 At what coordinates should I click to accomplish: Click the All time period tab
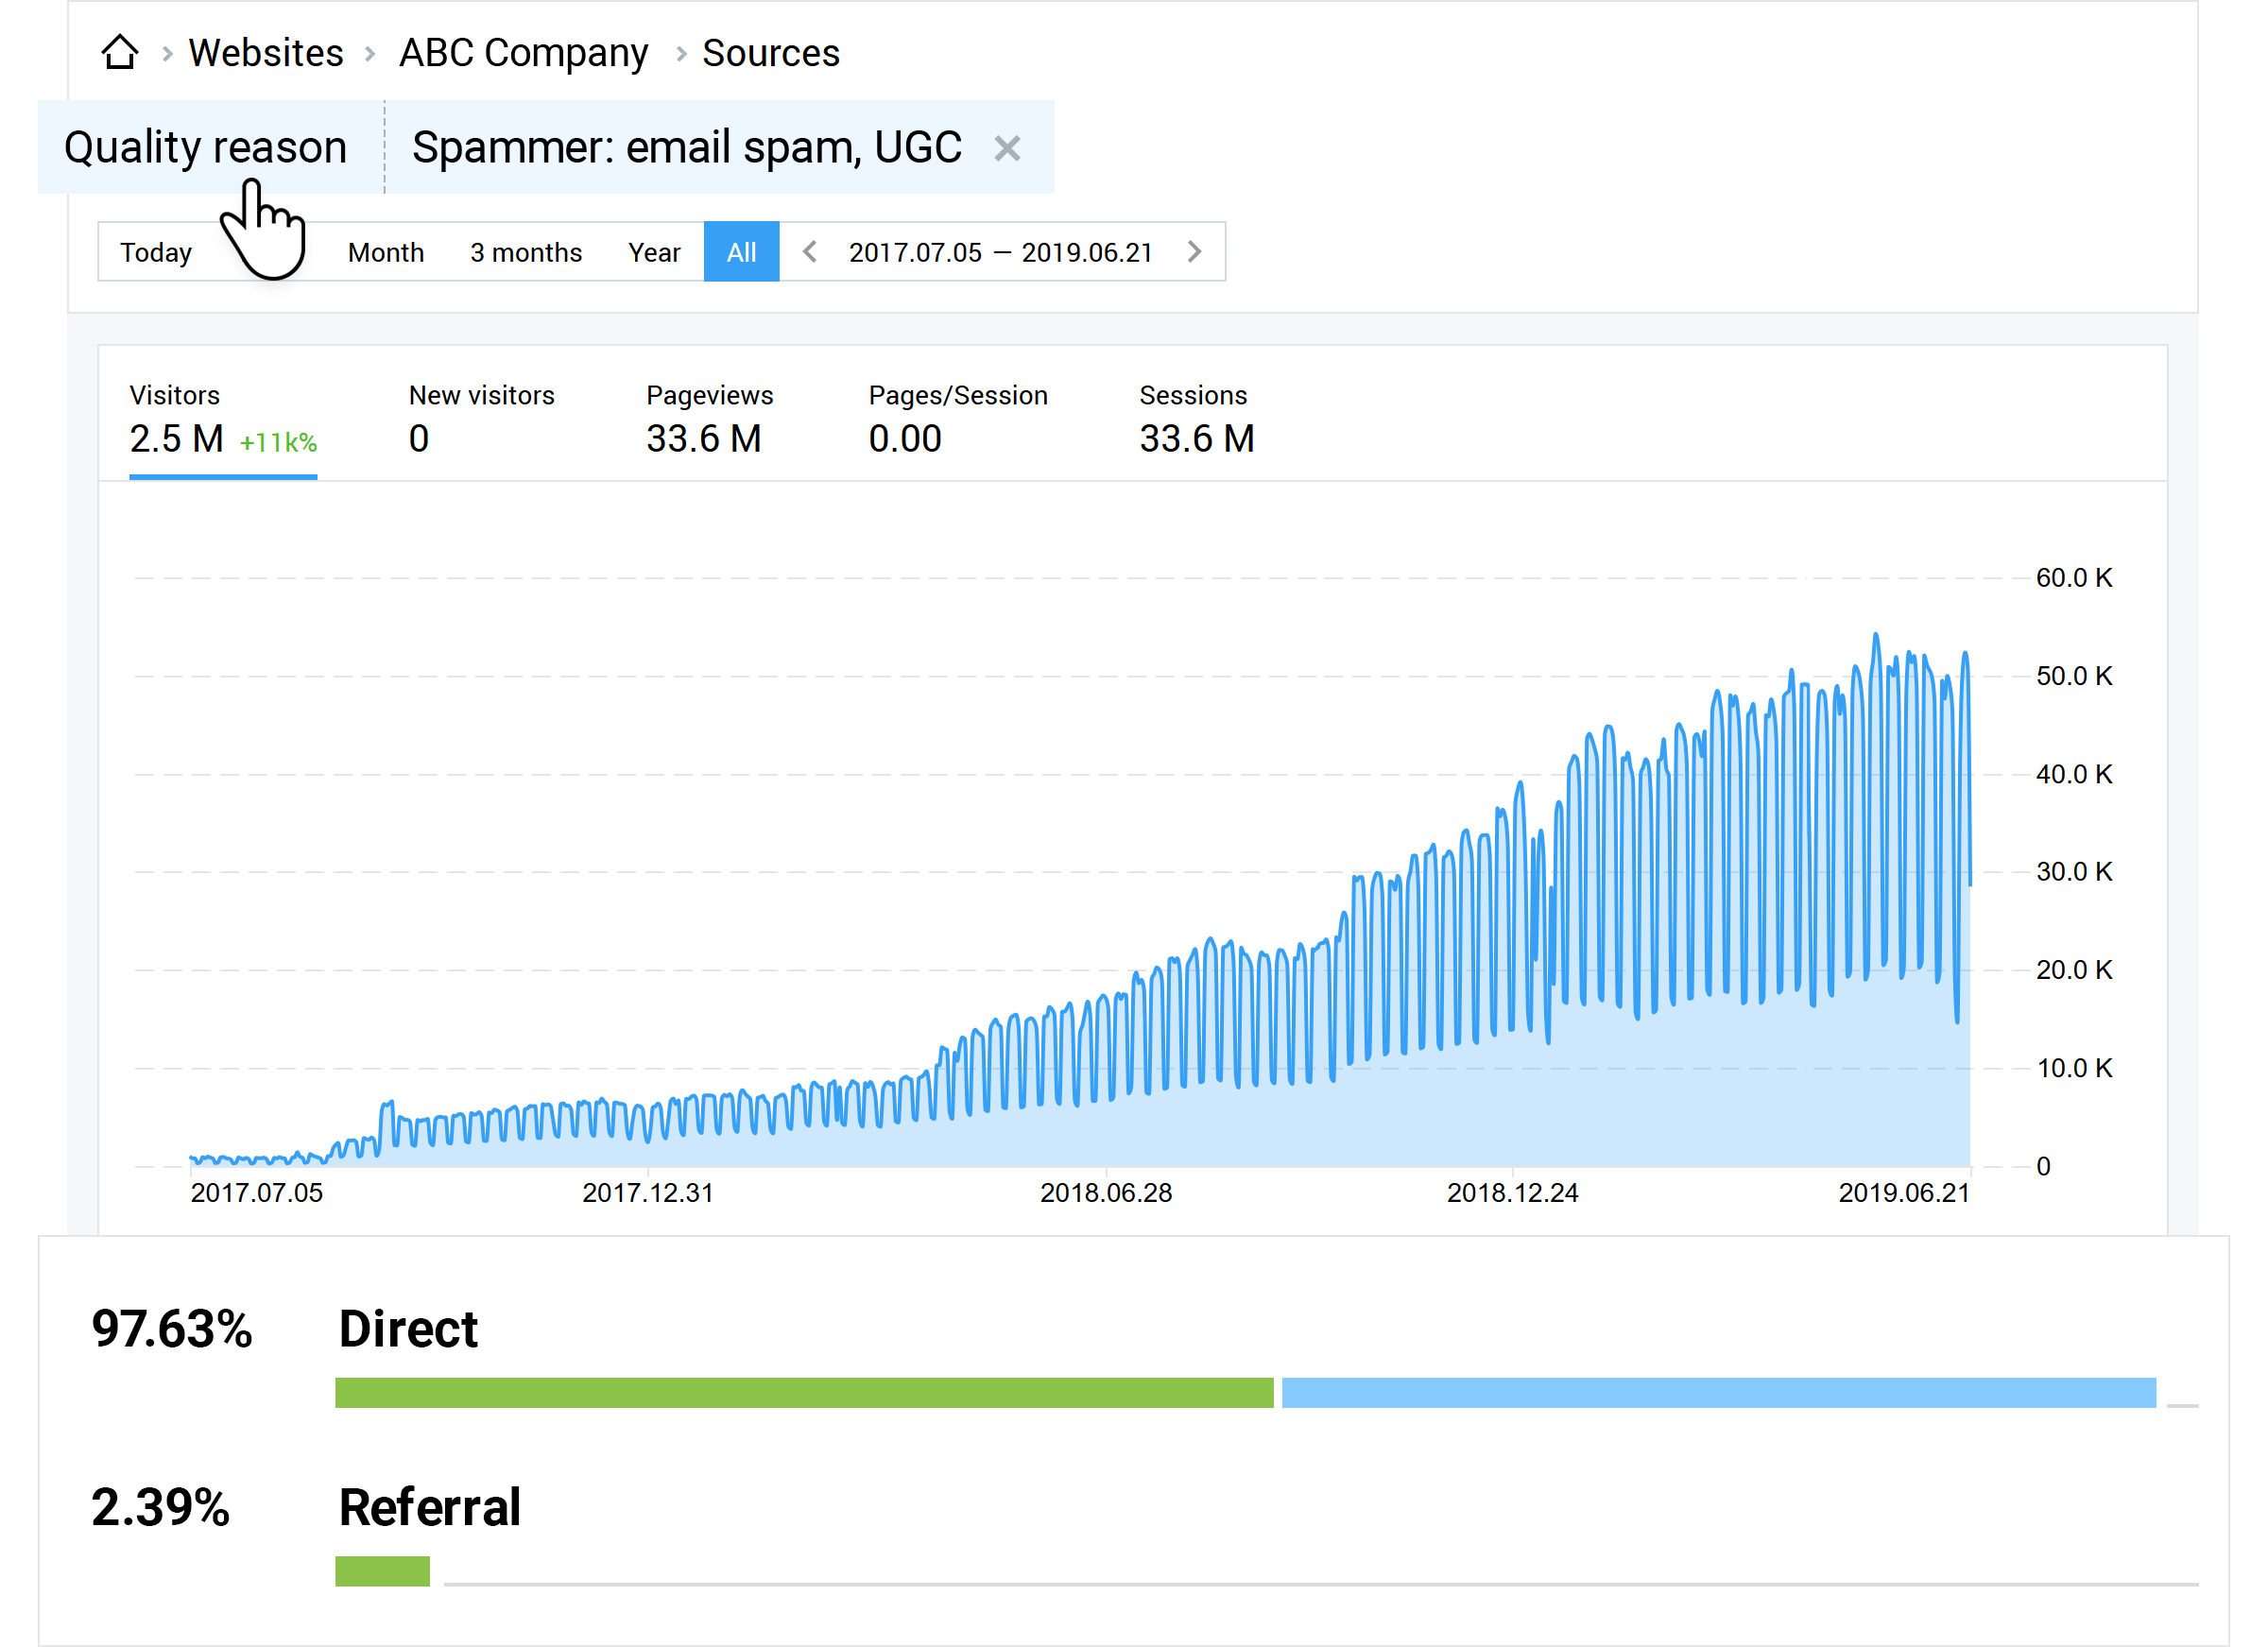pos(736,252)
